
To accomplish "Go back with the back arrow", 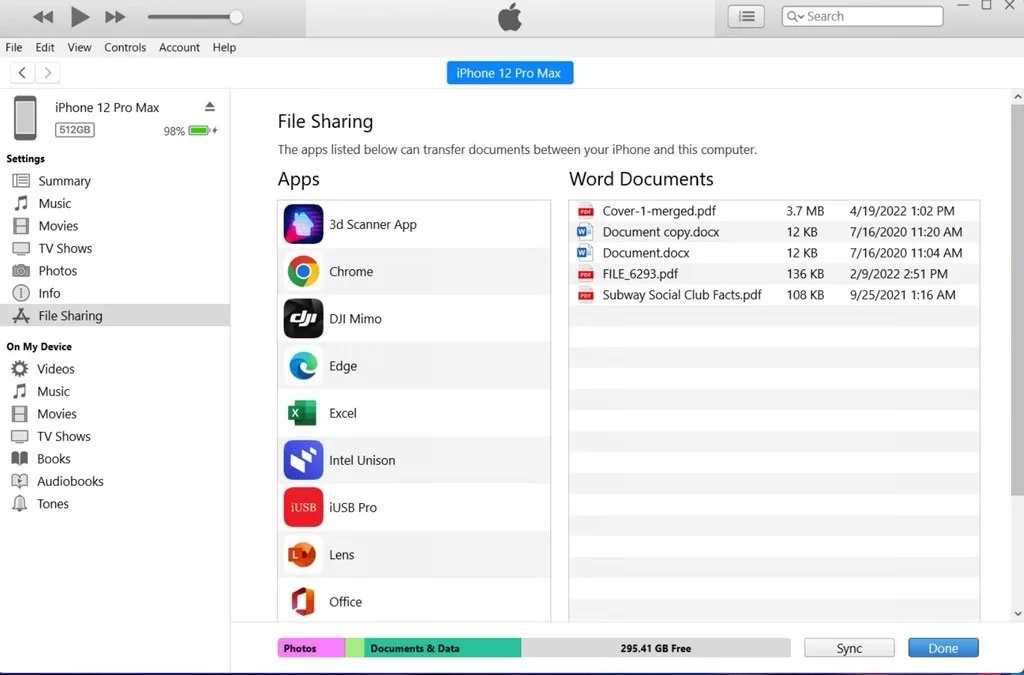I will pos(22,72).
